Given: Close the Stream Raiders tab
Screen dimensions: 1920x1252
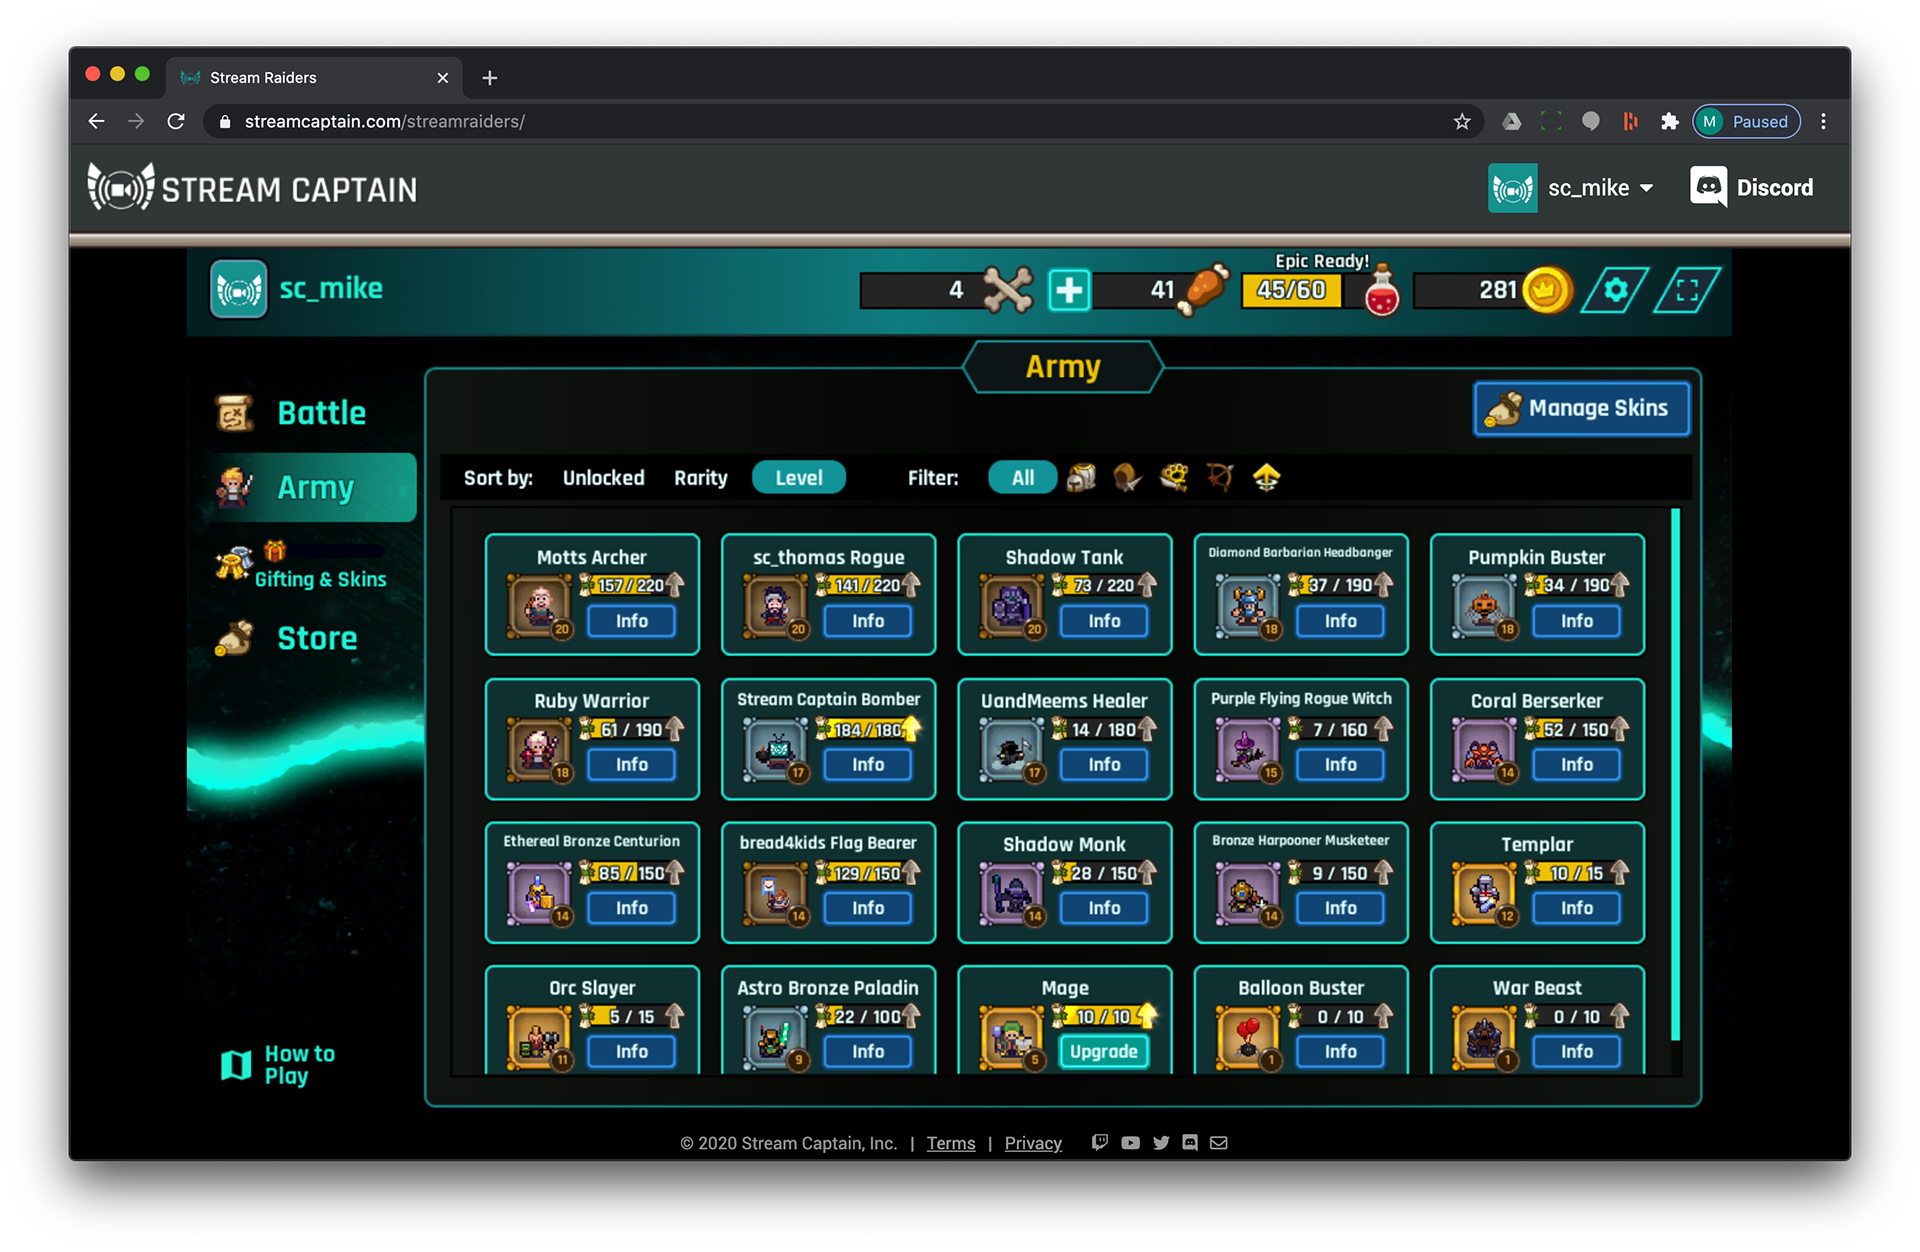Looking at the screenshot, I should click(443, 78).
